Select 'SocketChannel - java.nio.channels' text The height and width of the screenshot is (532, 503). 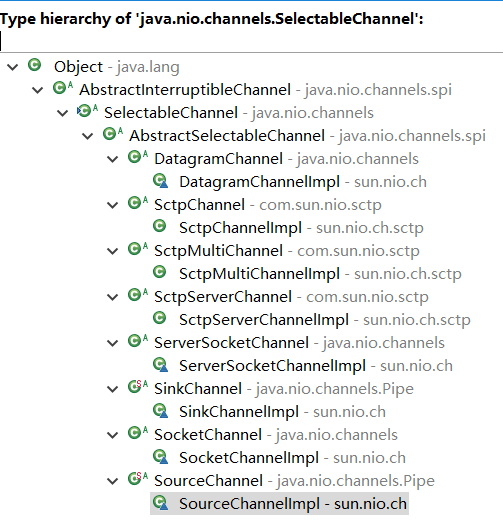[276, 435]
